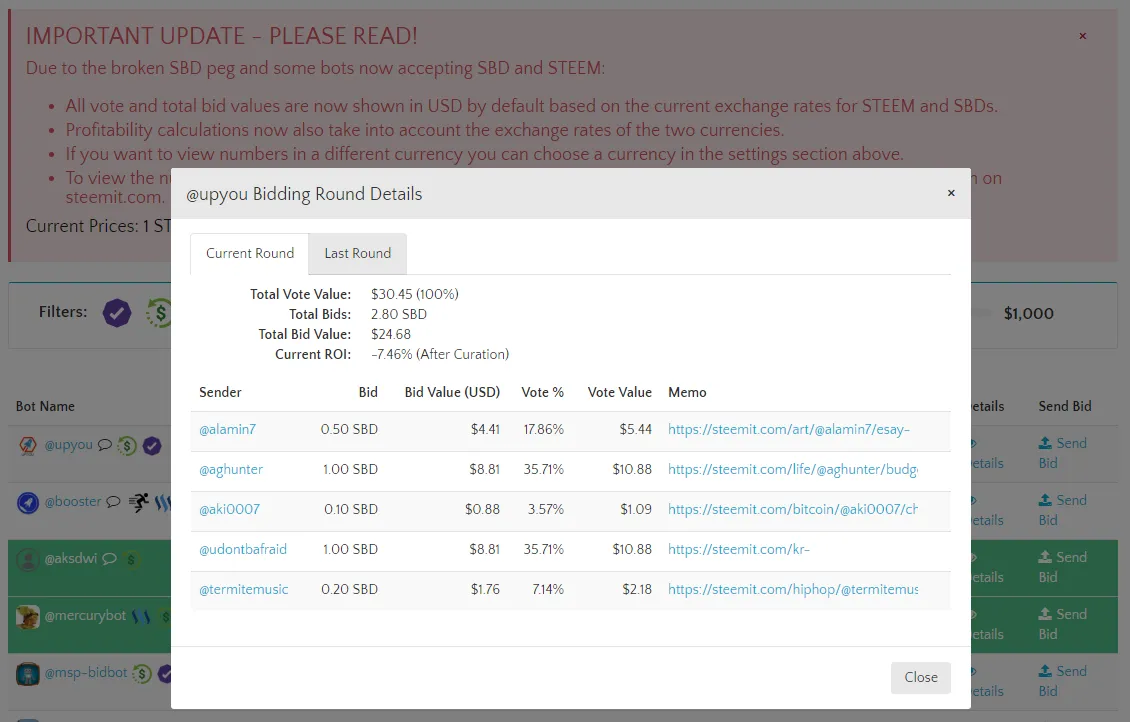Viewport: 1130px width, 722px height.
Task: Click Send Bid in the @msp-bidbot row
Action: click(1062, 681)
